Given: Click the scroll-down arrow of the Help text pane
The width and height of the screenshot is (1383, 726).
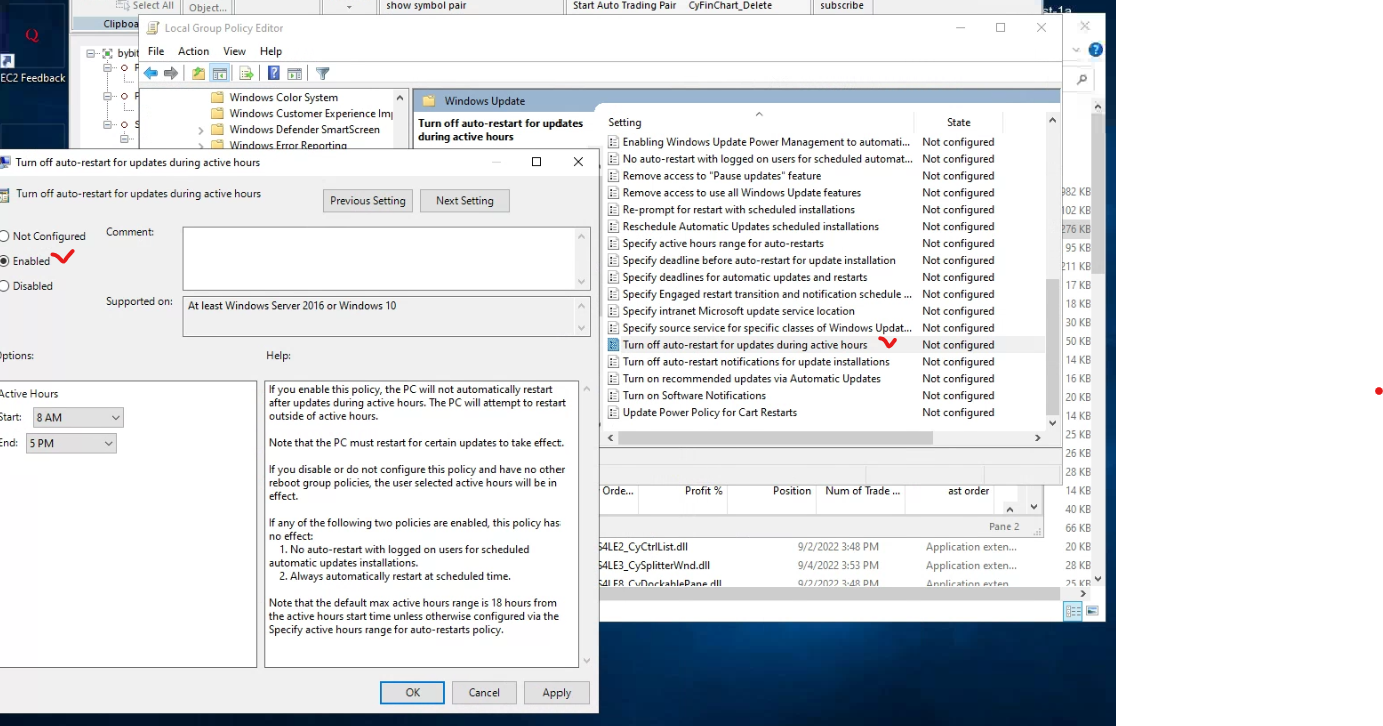Looking at the screenshot, I should click(x=585, y=661).
